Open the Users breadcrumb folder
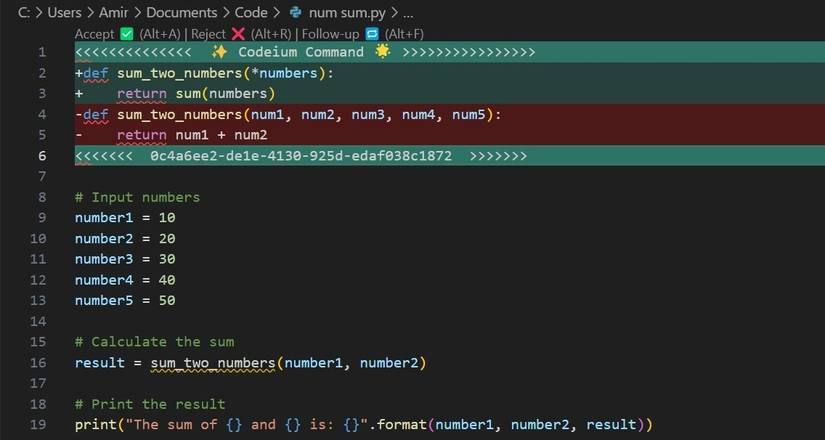The width and height of the screenshot is (825, 440). [65, 13]
